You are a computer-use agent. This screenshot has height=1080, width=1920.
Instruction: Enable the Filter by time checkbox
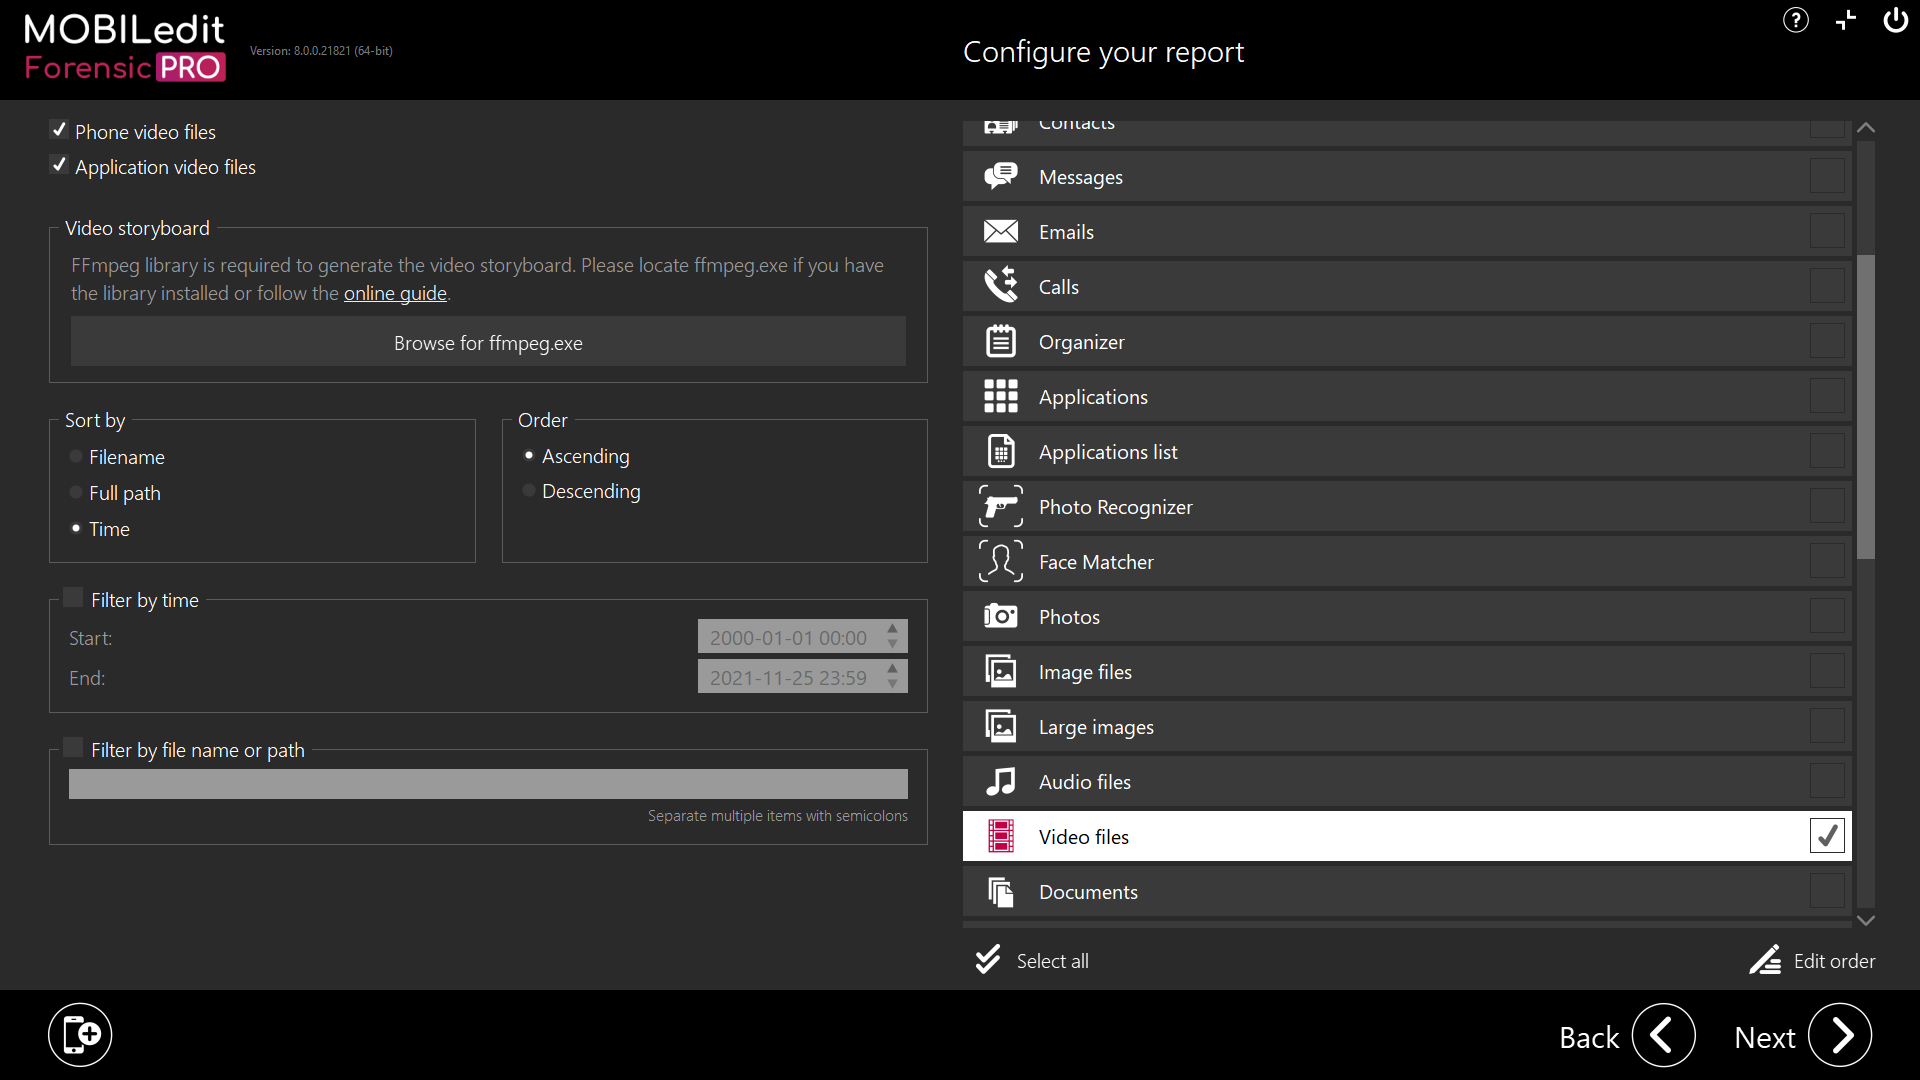tap(73, 598)
